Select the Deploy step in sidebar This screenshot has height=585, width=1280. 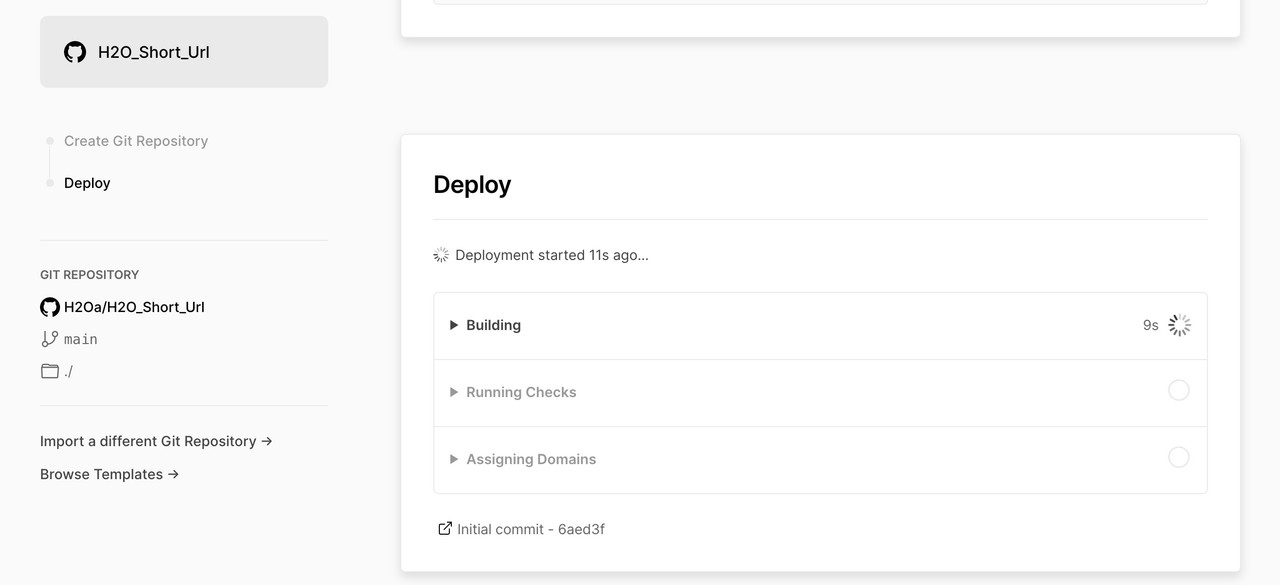(x=87, y=183)
